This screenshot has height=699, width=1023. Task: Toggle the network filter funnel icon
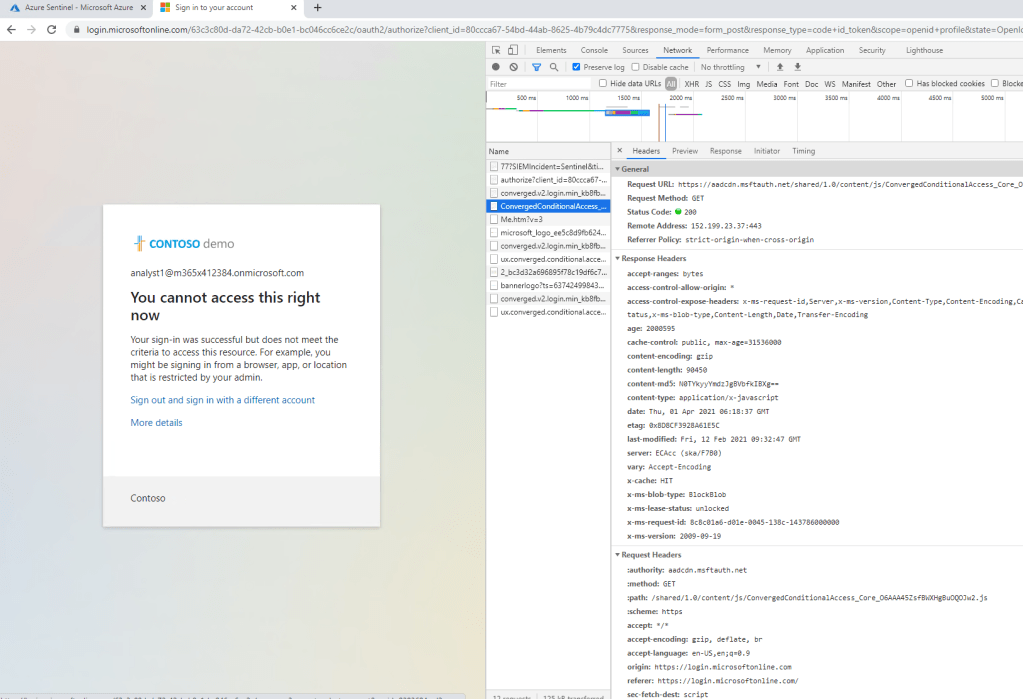coord(536,67)
